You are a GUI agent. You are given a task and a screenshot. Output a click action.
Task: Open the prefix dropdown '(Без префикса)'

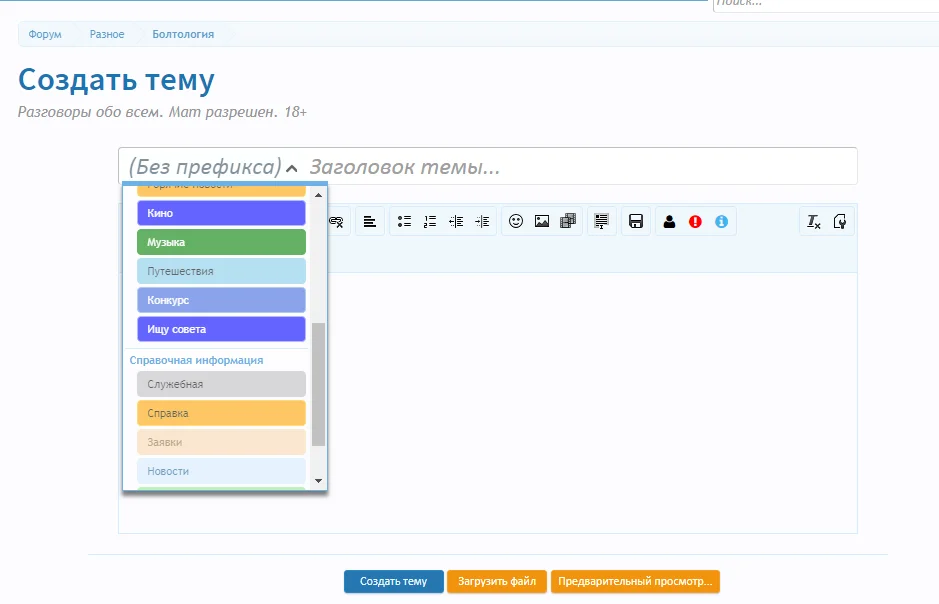(x=213, y=167)
